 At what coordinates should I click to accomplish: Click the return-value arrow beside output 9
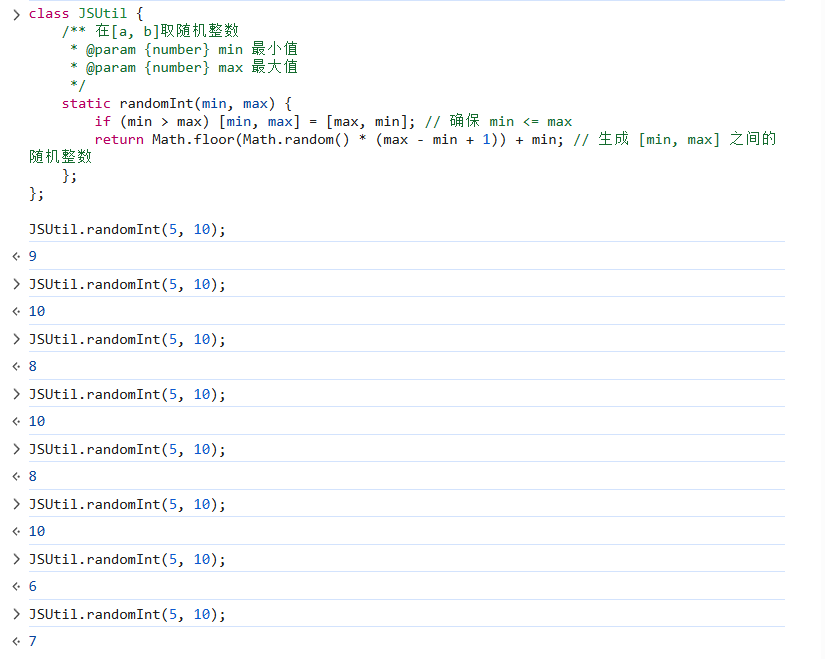(x=16, y=256)
